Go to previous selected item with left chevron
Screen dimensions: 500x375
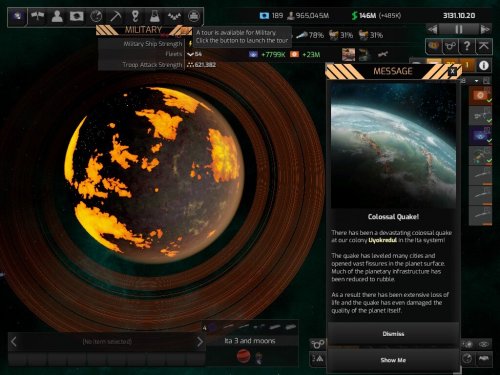pyautogui.click(x=14, y=341)
